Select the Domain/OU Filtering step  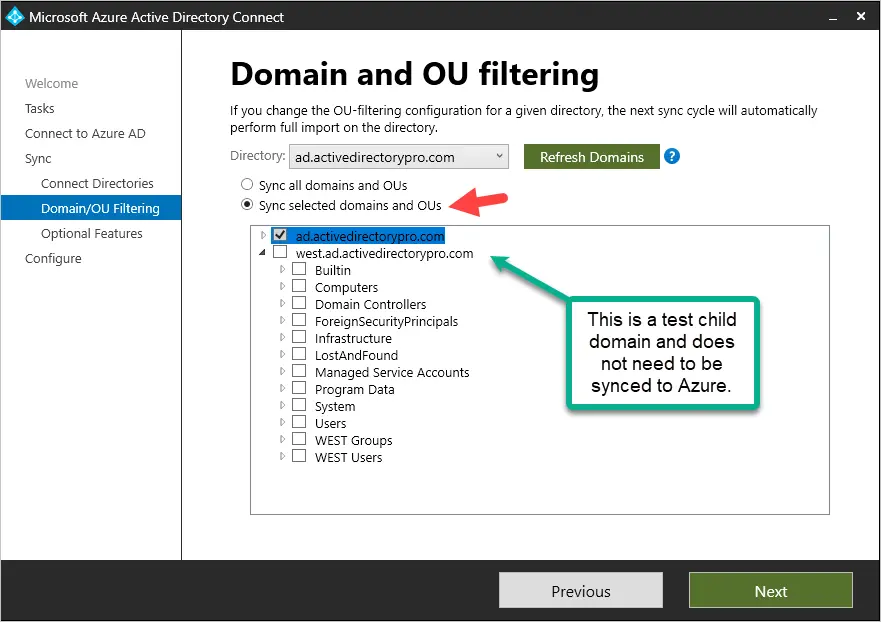click(x=91, y=208)
